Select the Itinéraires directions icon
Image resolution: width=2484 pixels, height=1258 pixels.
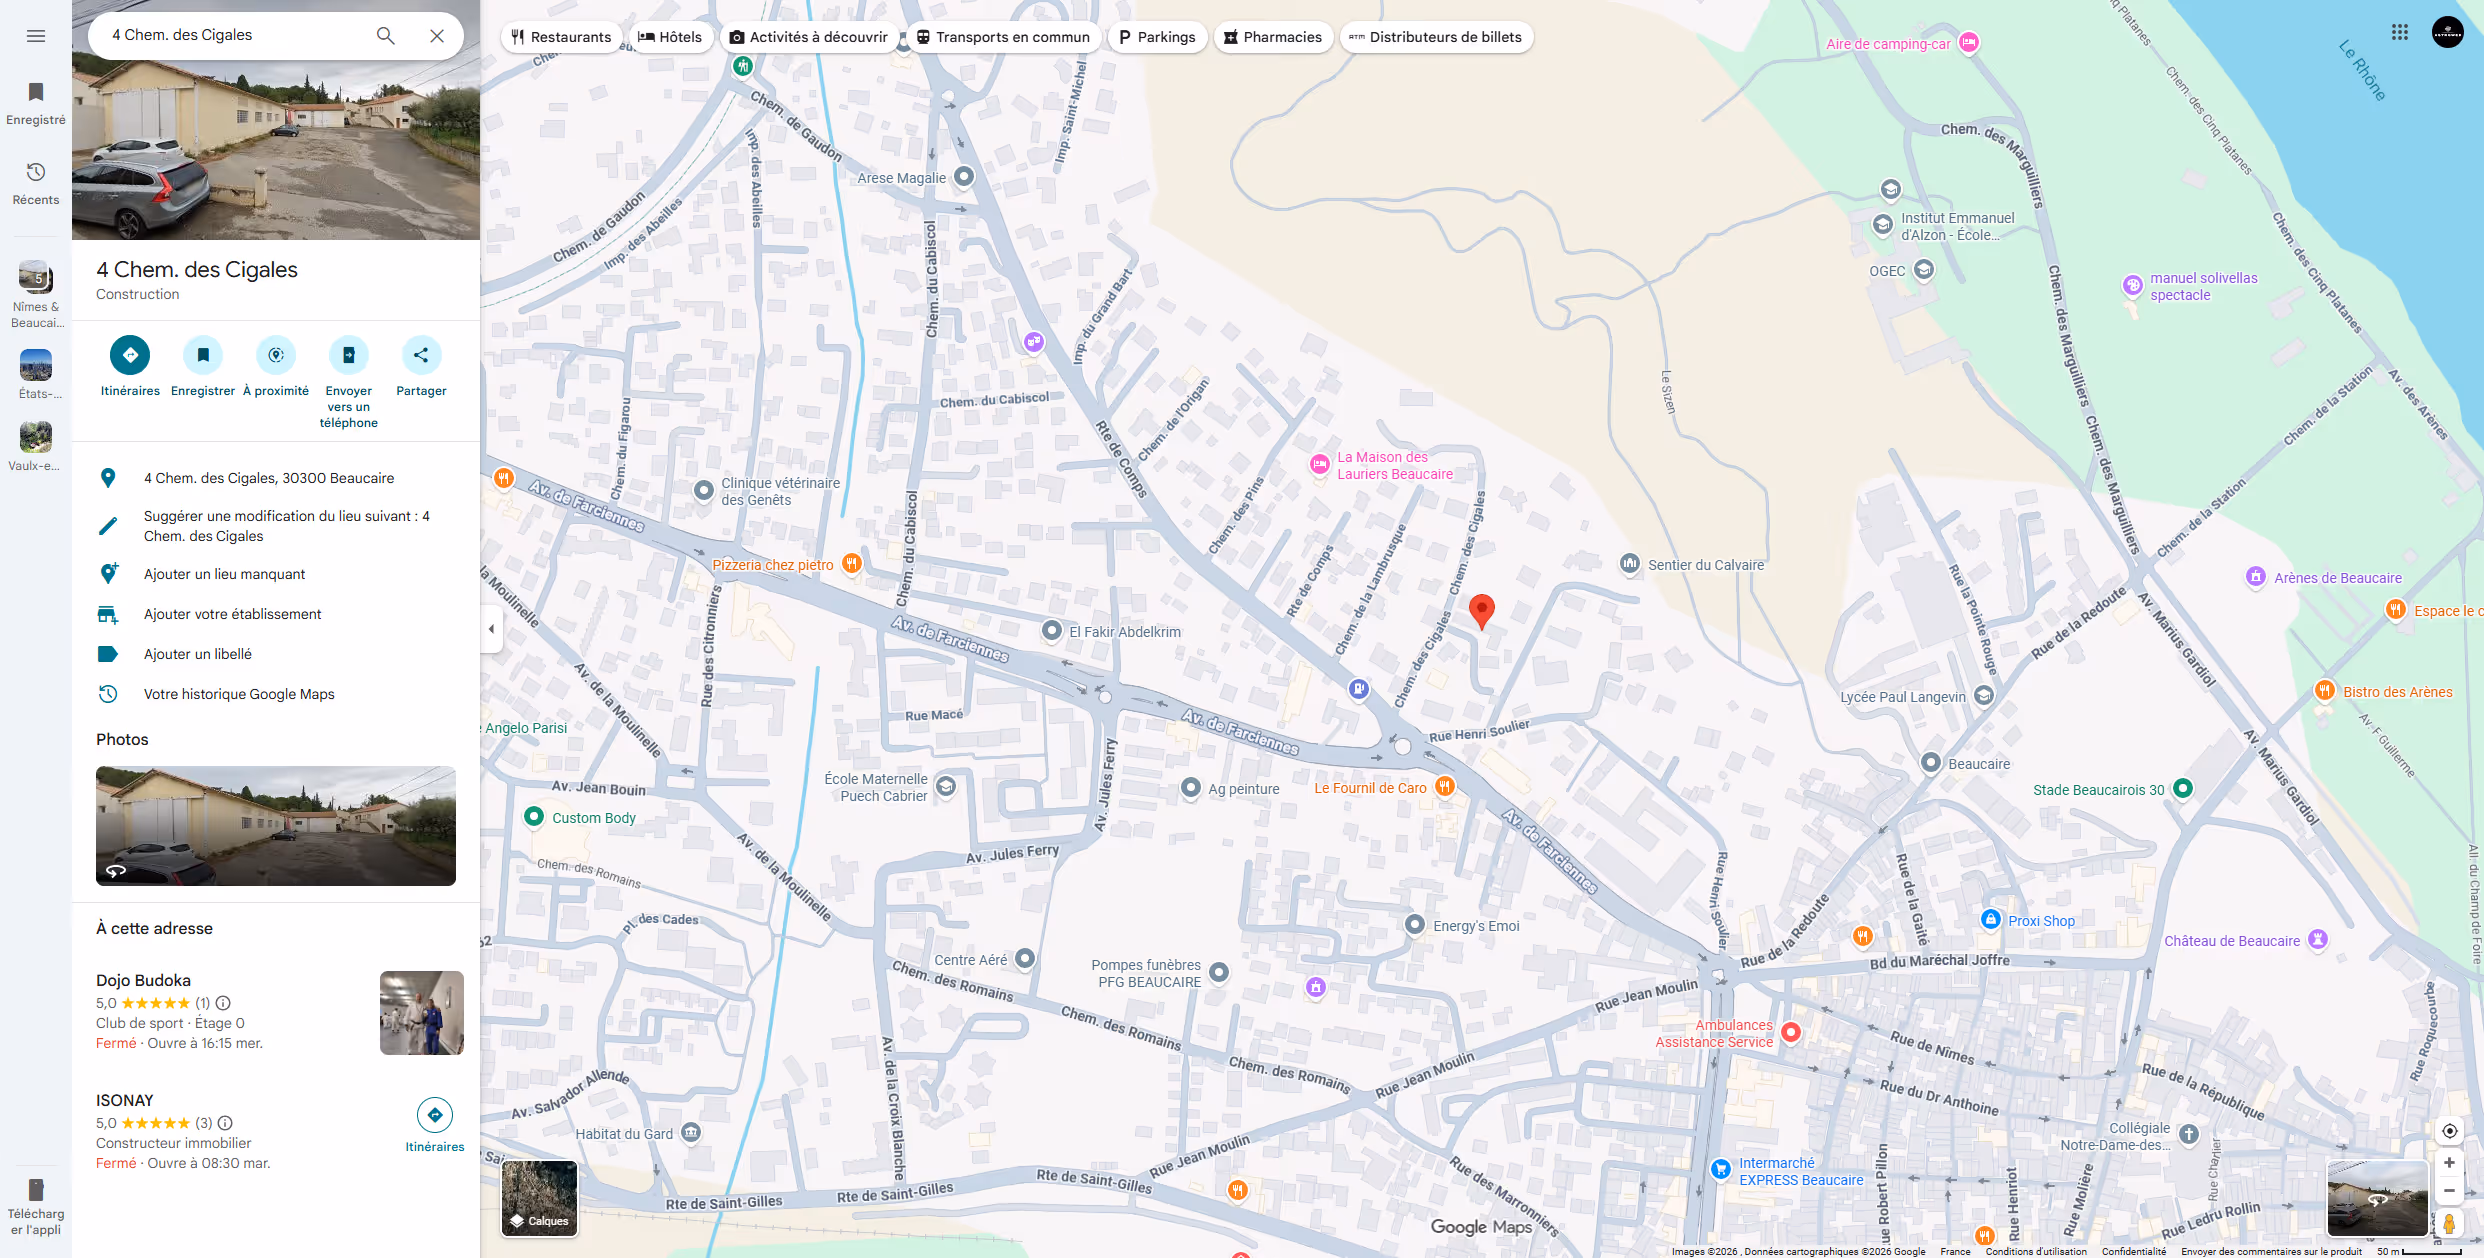[x=129, y=355]
